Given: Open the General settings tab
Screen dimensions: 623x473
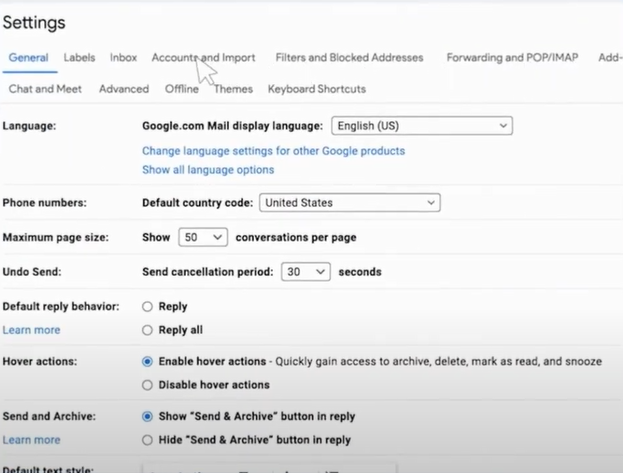Looking at the screenshot, I should pyautogui.click(x=29, y=58).
